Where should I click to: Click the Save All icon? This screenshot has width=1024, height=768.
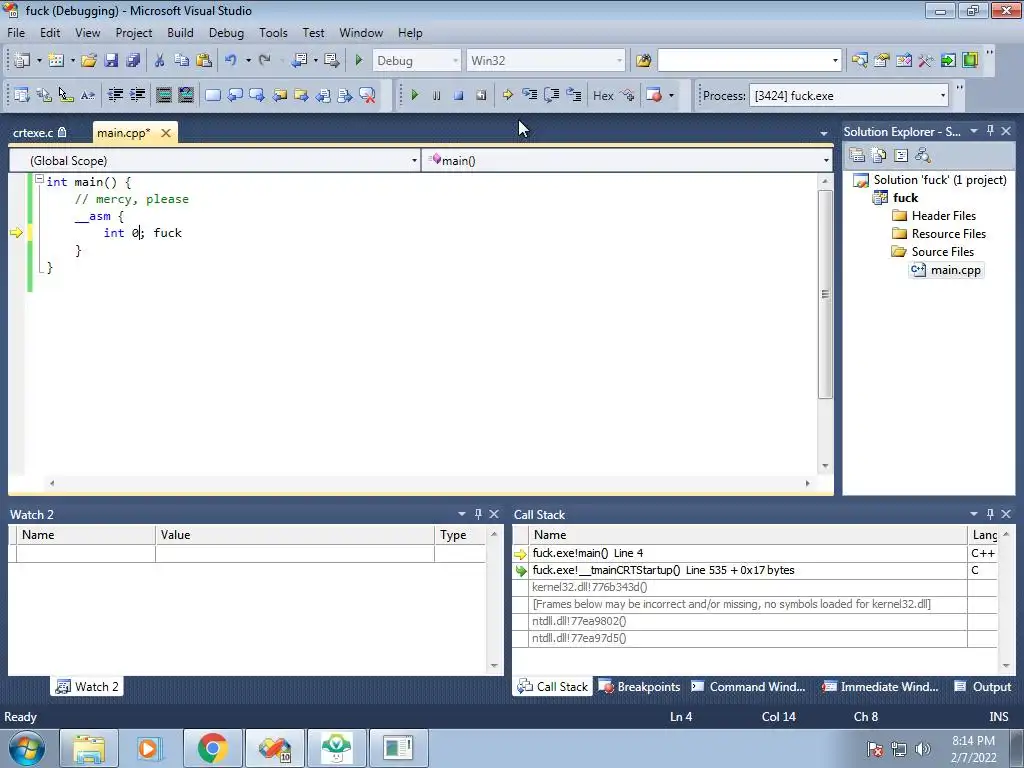click(133, 60)
